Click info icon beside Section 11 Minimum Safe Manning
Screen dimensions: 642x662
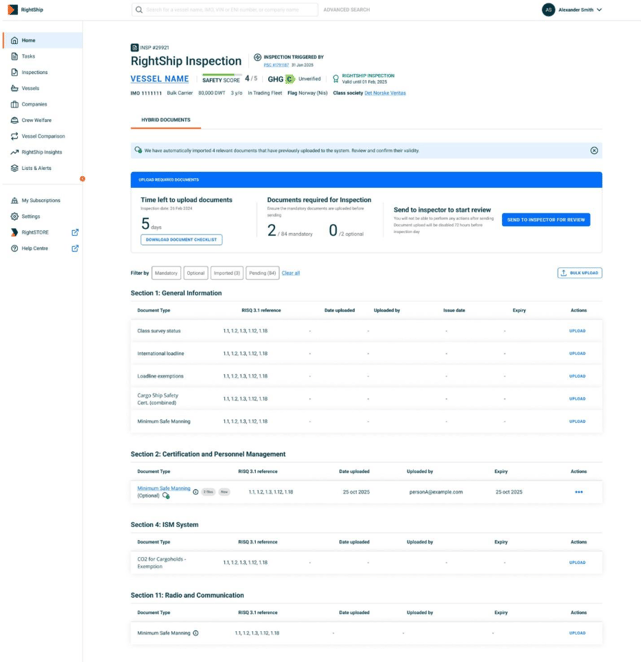pos(196,633)
